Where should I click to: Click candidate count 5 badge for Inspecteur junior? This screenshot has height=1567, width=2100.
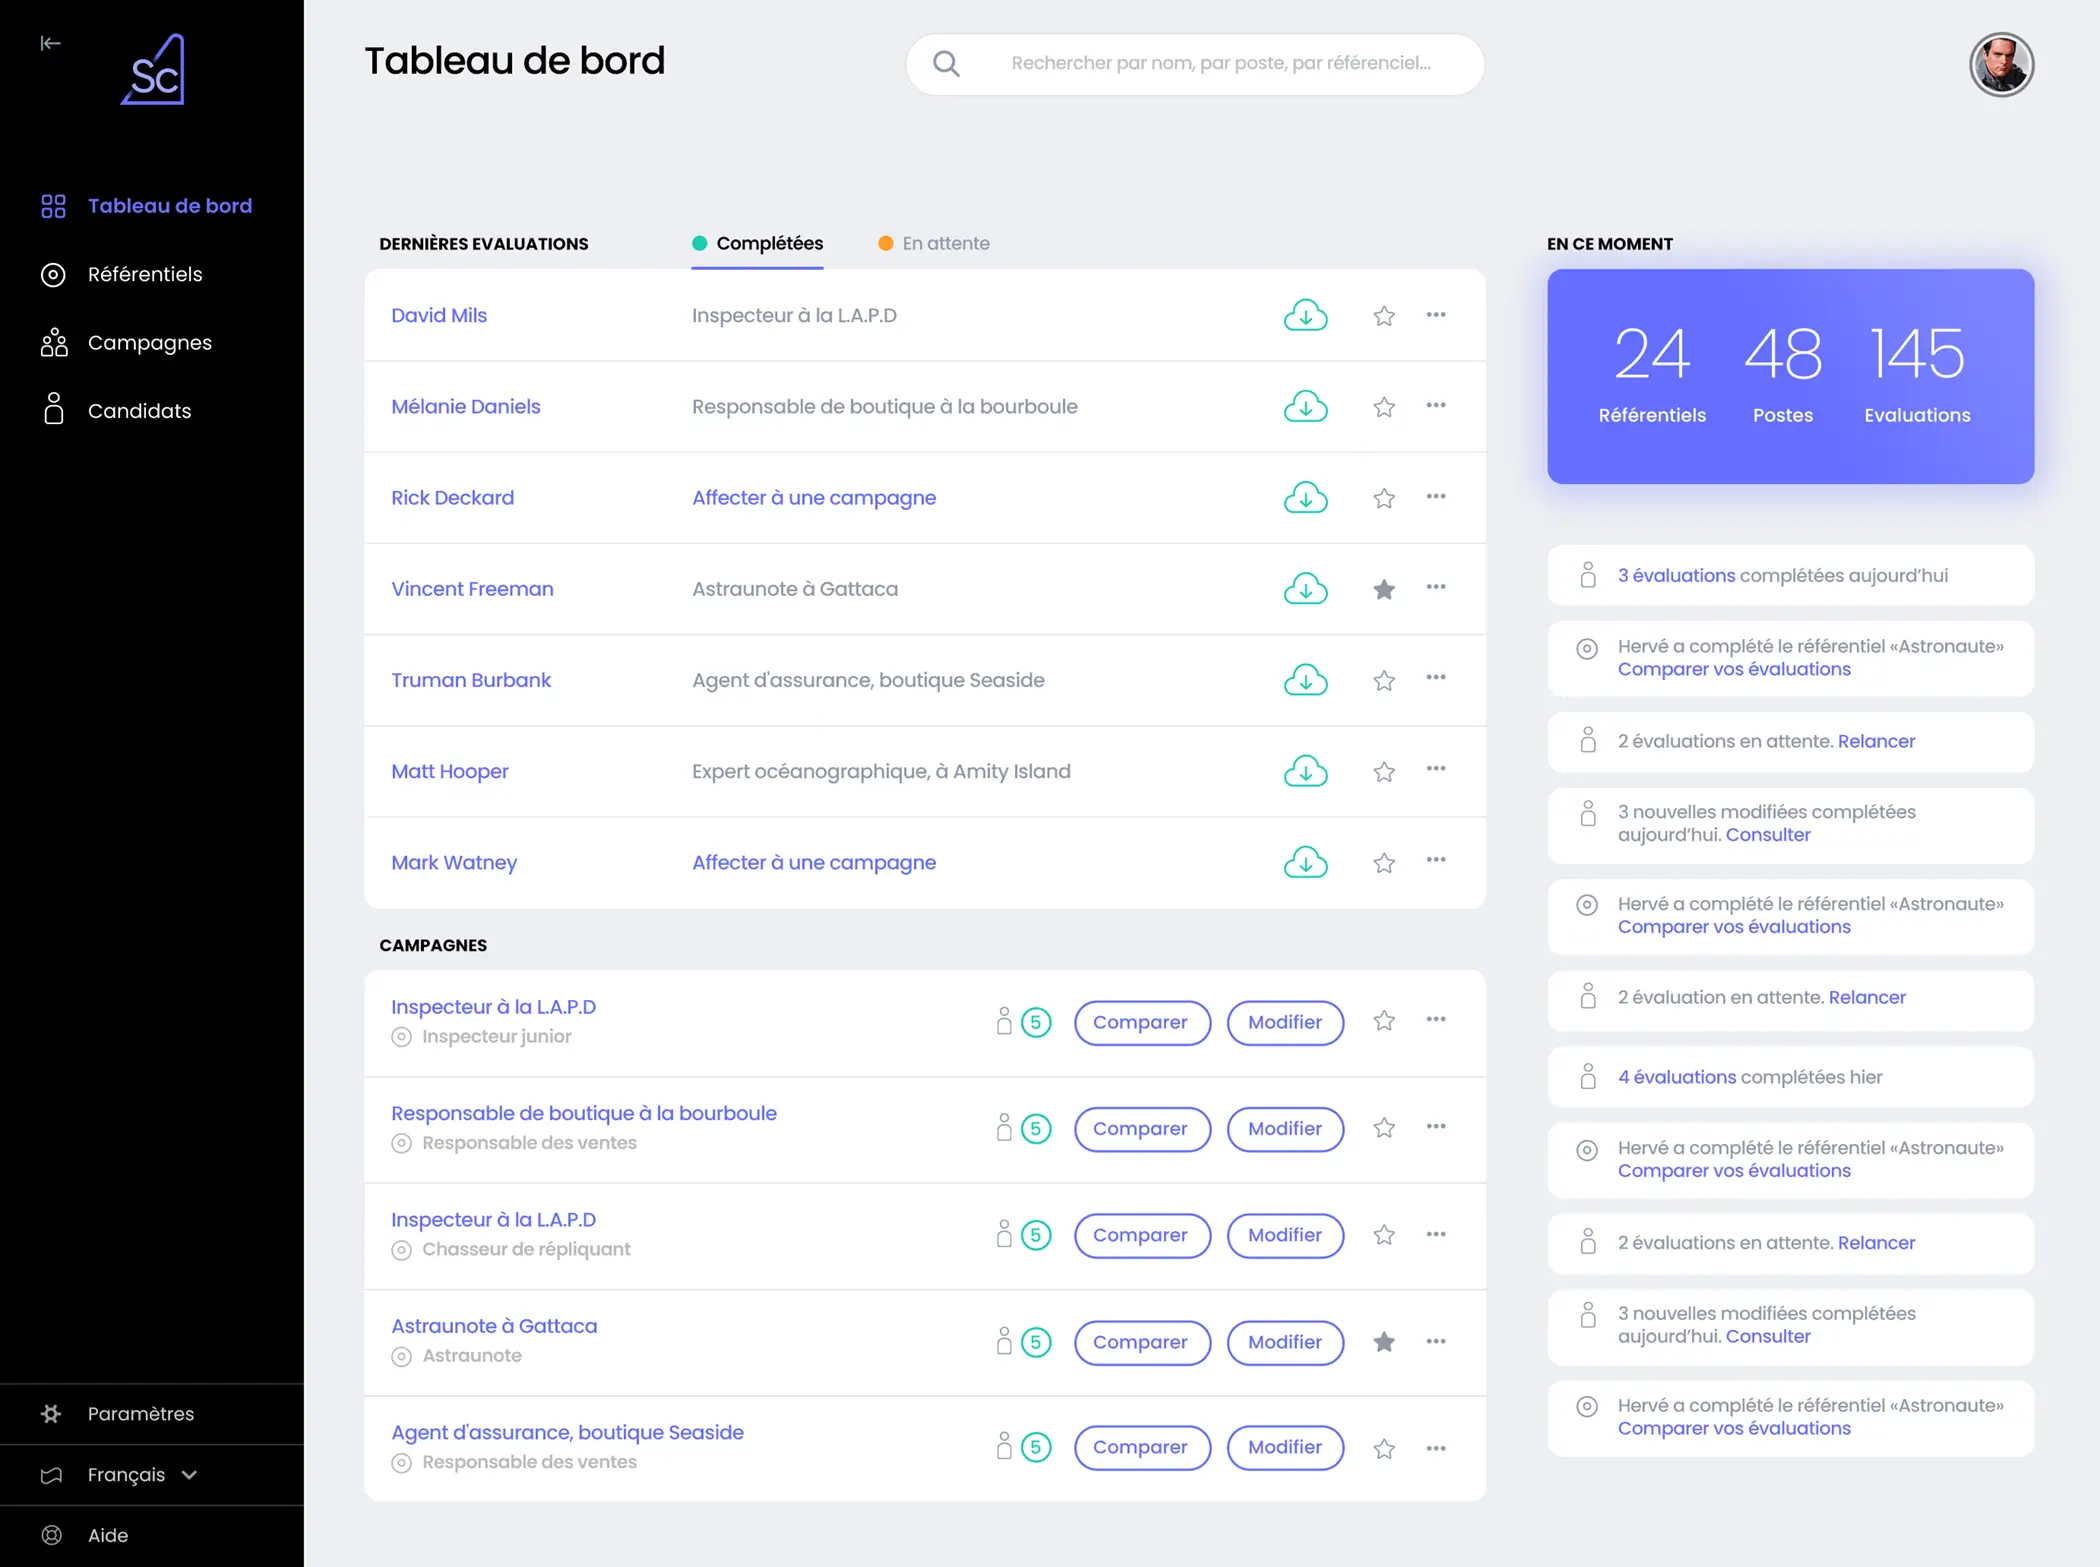(x=1036, y=1023)
